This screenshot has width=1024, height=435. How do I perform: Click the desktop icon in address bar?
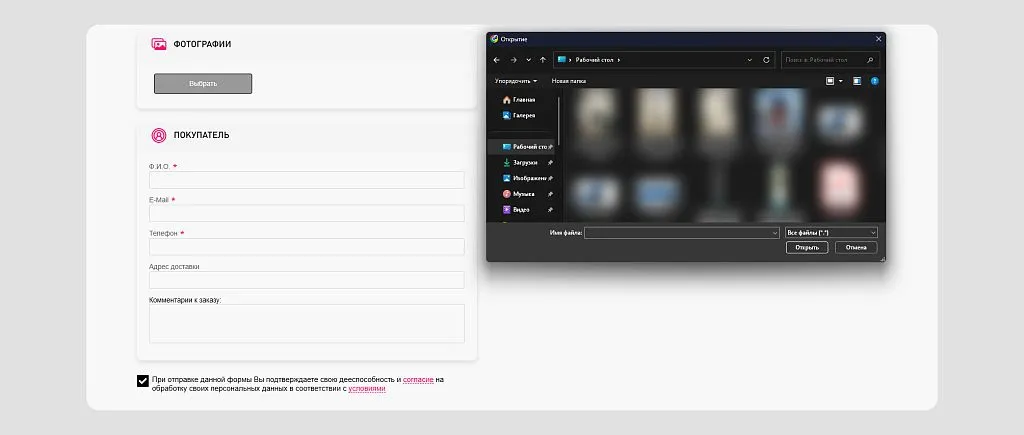point(562,60)
